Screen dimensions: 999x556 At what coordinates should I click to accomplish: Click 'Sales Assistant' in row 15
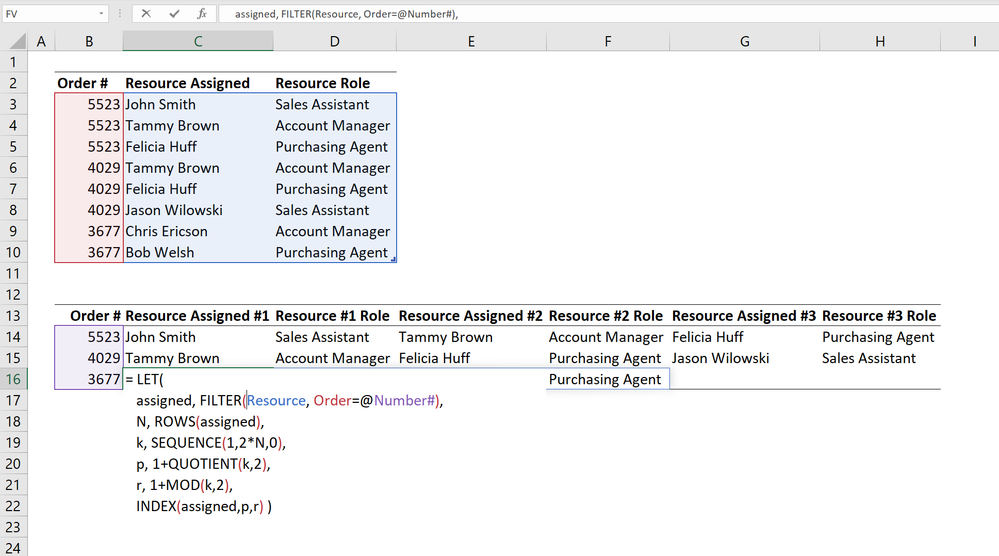pos(868,358)
